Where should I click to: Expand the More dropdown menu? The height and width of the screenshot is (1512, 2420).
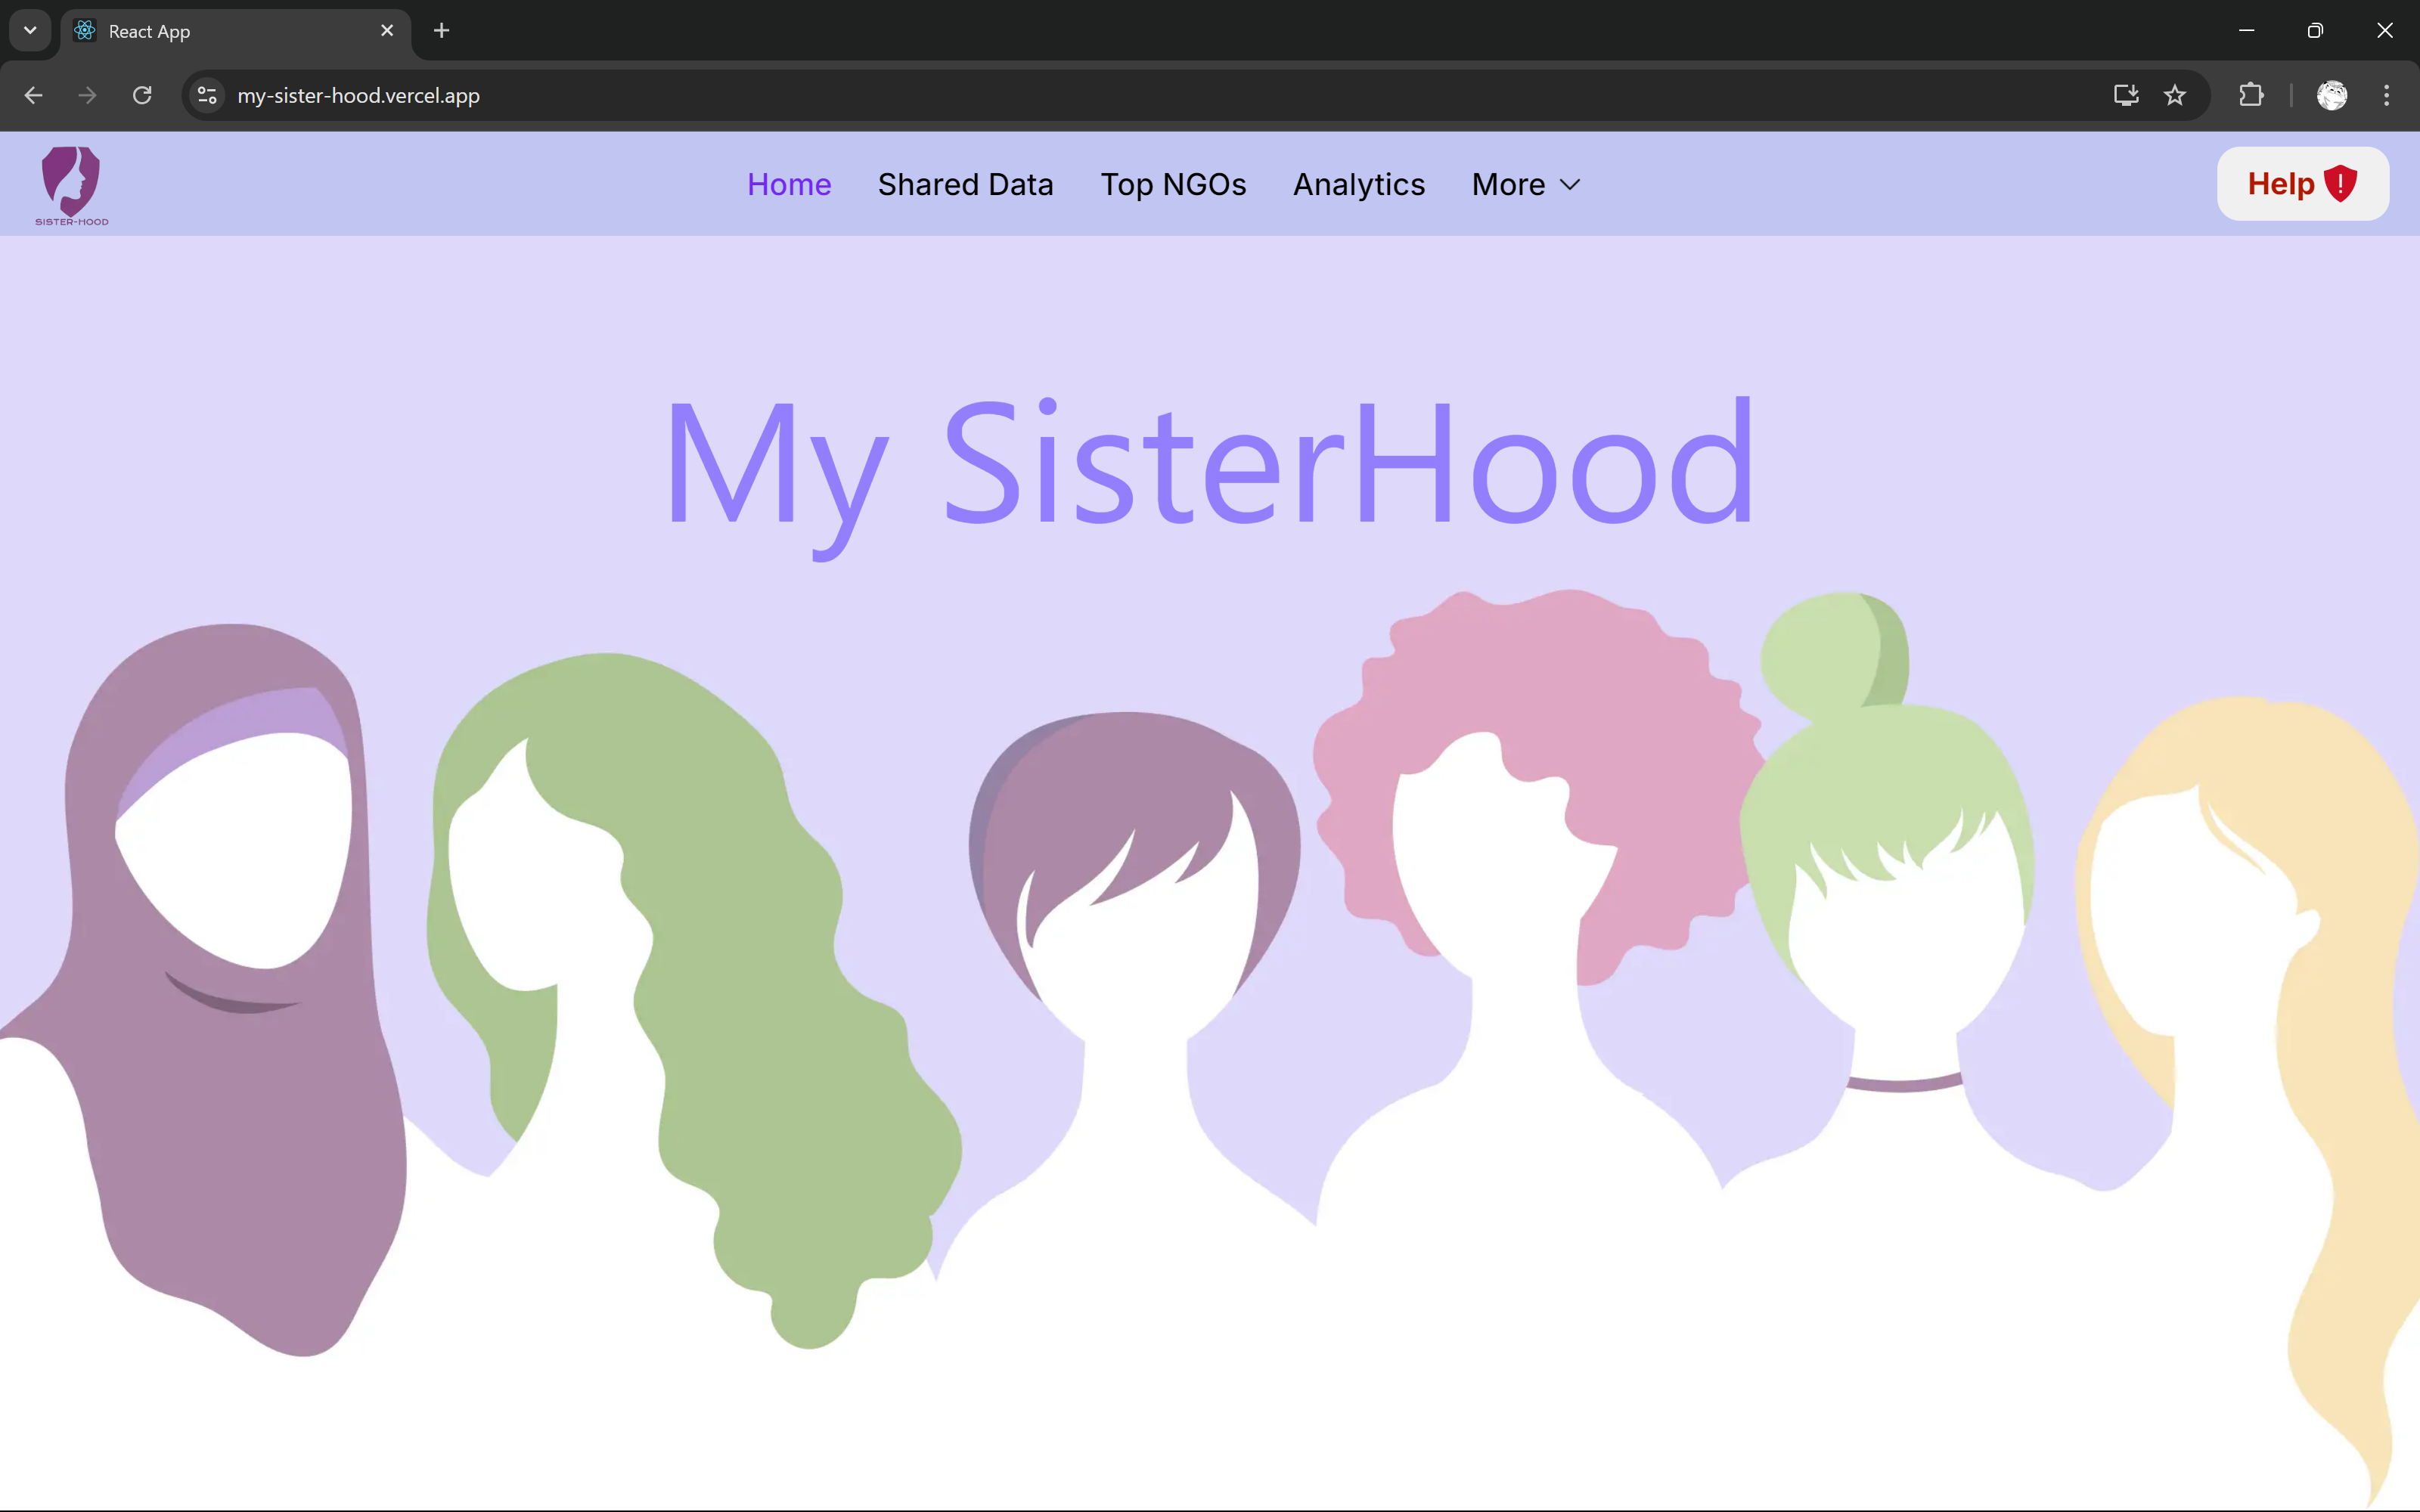coord(1508,185)
